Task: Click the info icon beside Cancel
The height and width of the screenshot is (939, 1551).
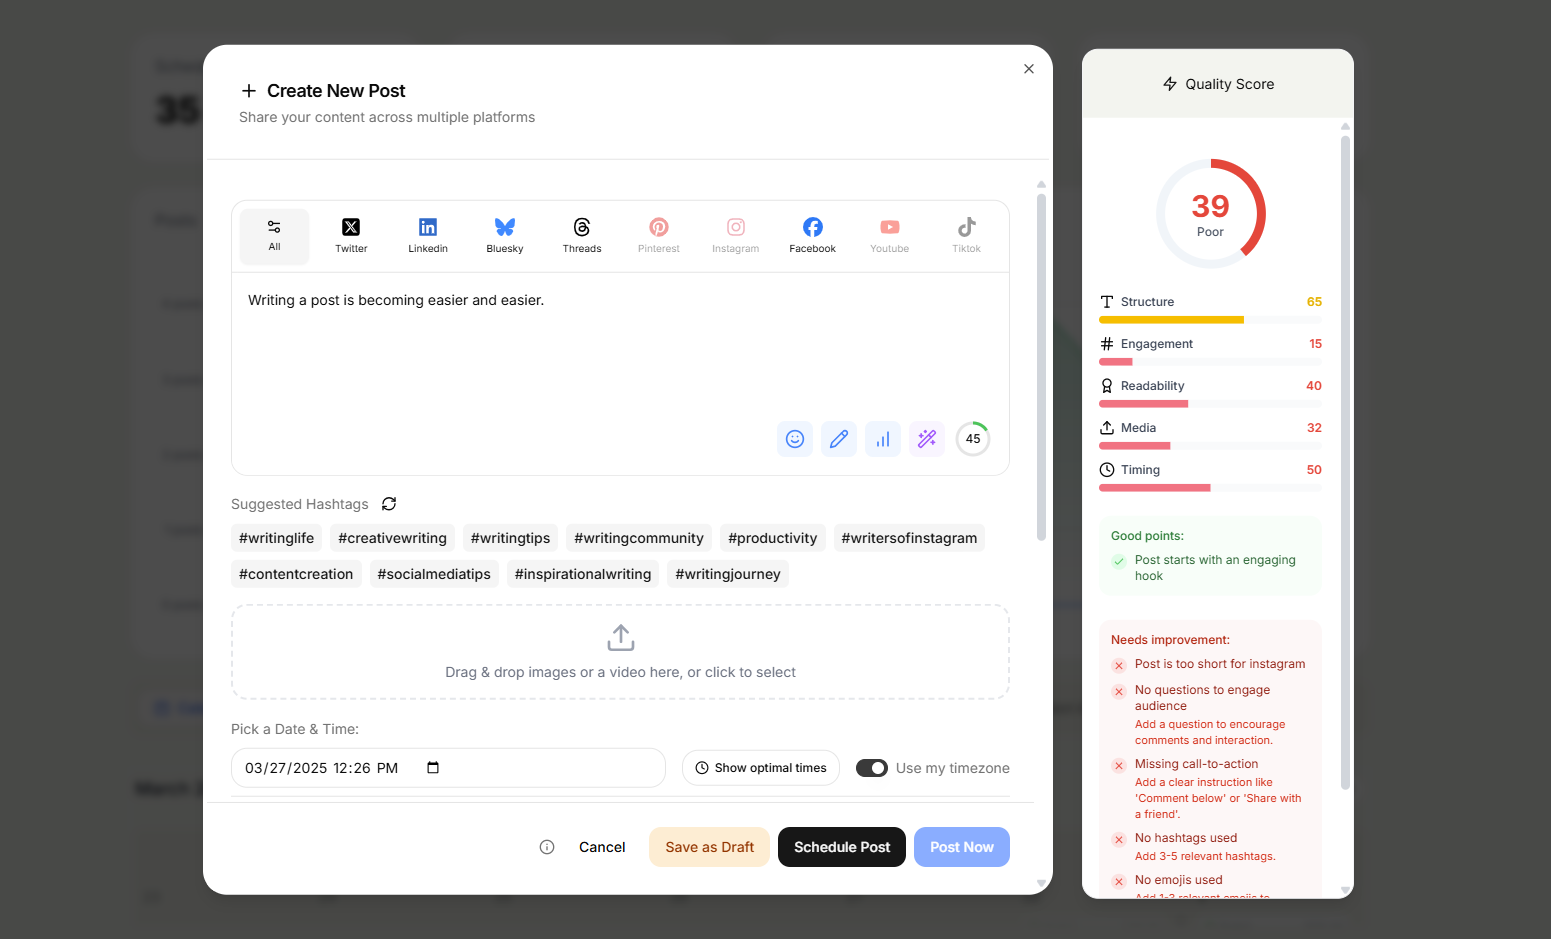Action: [x=547, y=847]
